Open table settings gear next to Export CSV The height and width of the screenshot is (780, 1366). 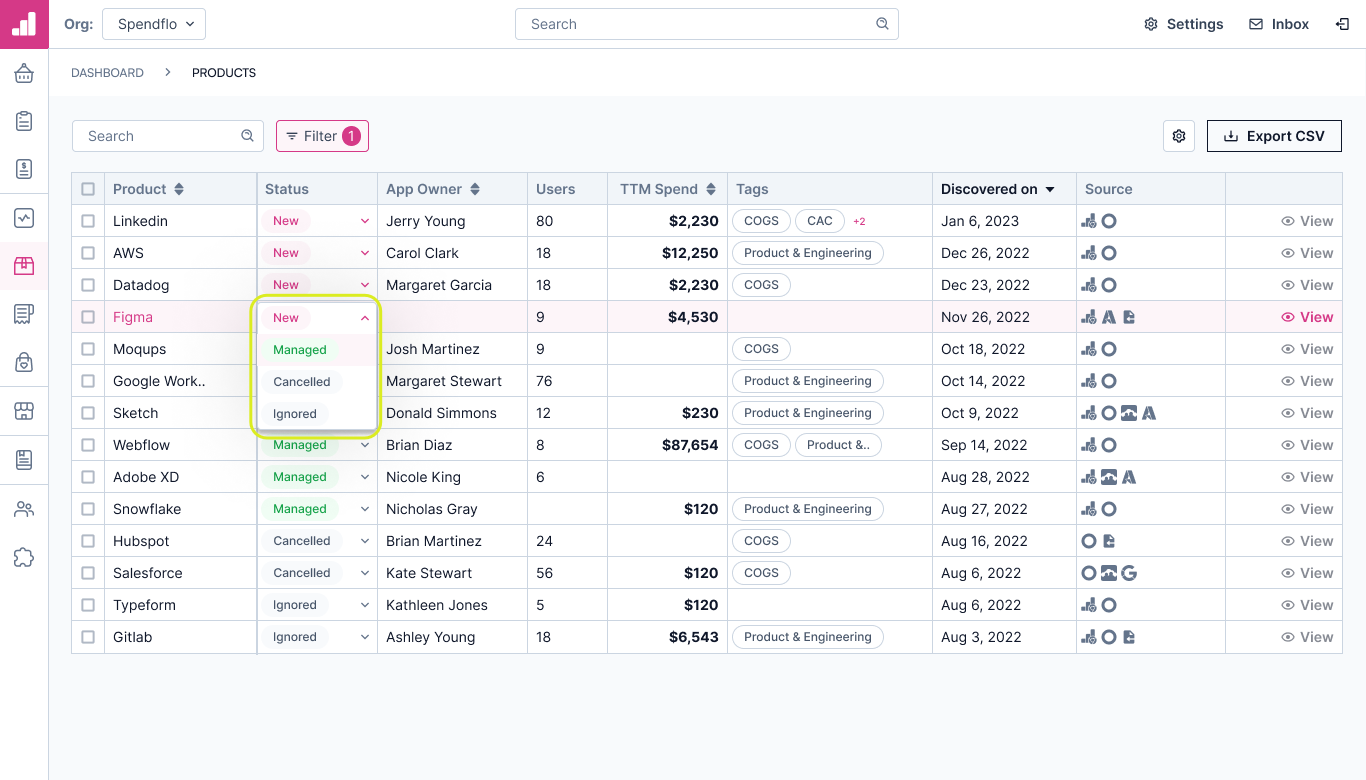coord(1179,136)
